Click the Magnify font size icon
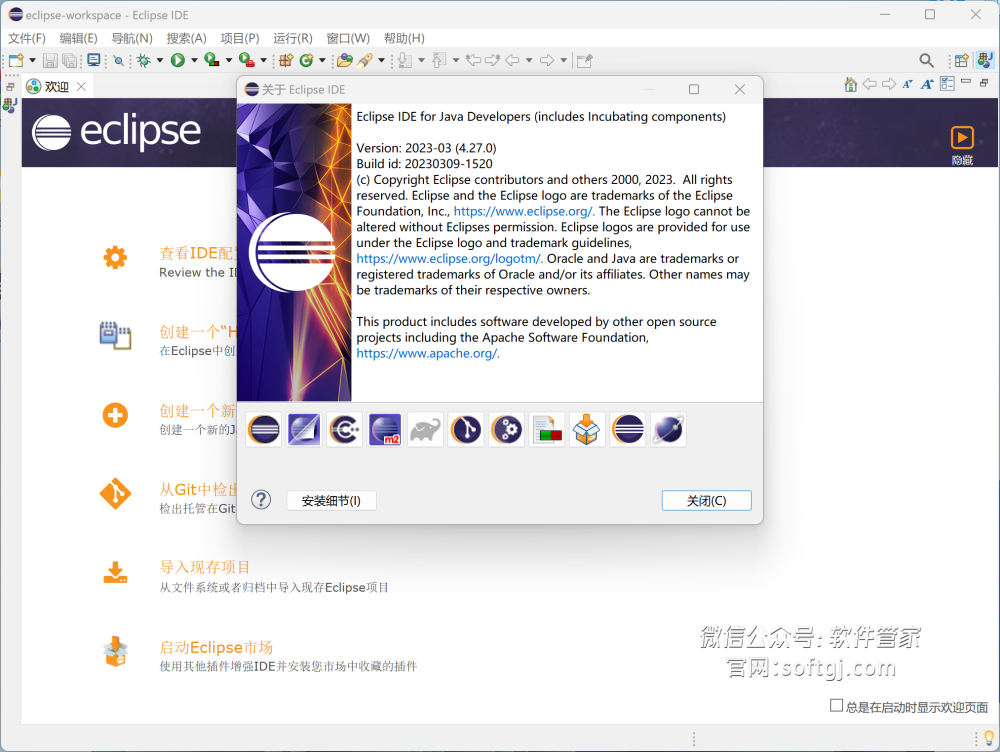Screen dimensions: 1000x752 [927, 84]
